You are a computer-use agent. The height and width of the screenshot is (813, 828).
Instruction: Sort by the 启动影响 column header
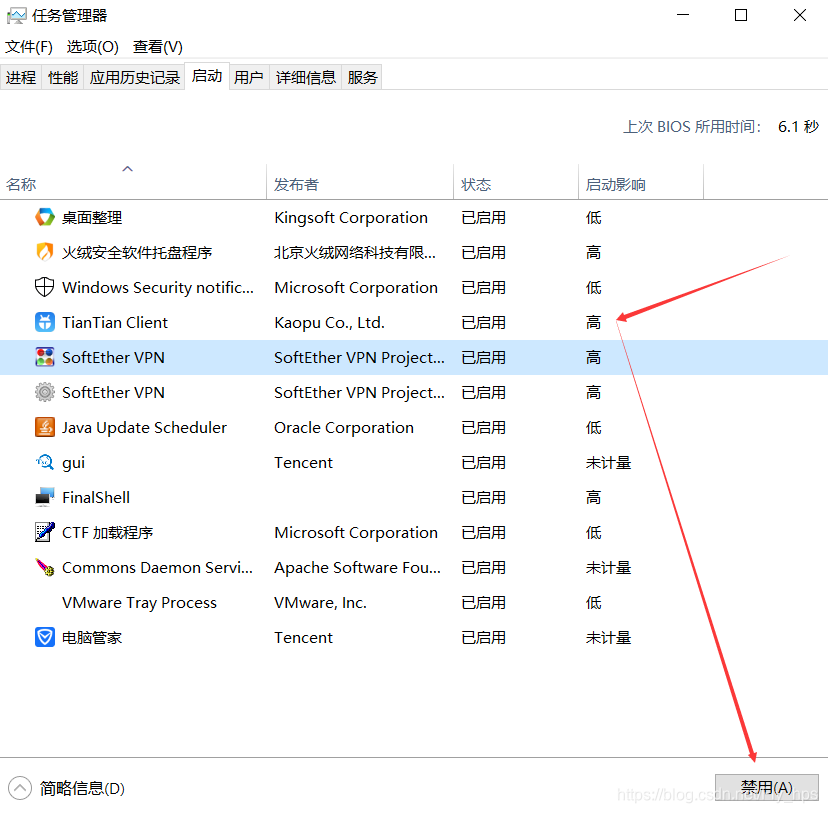coord(641,182)
